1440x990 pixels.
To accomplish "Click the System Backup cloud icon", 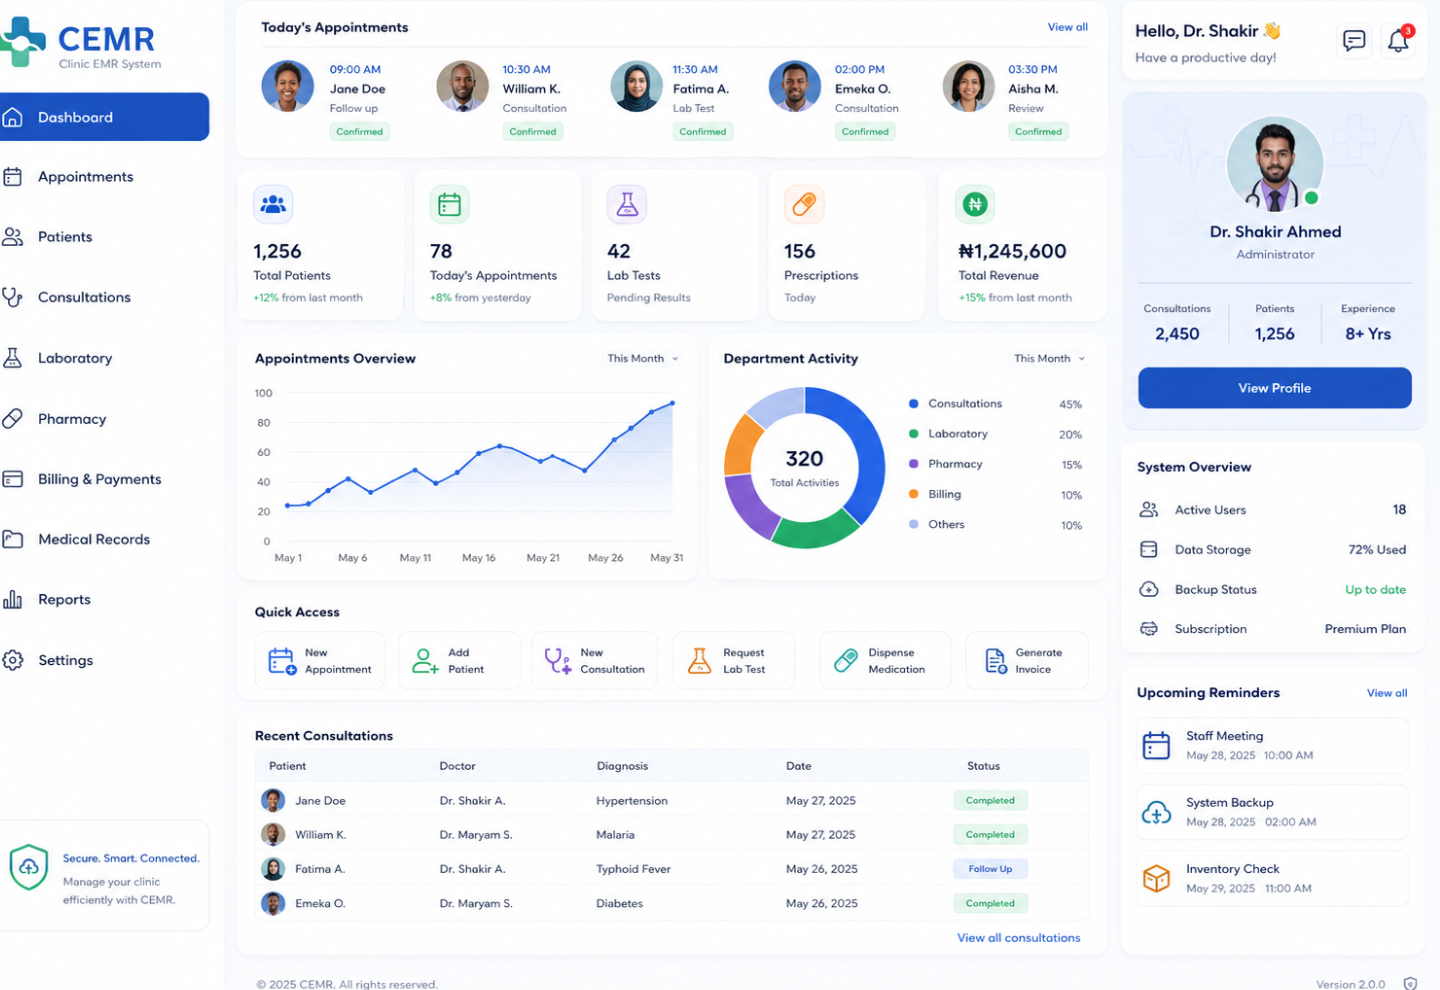I will pyautogui.click(x=1156, y=812).
